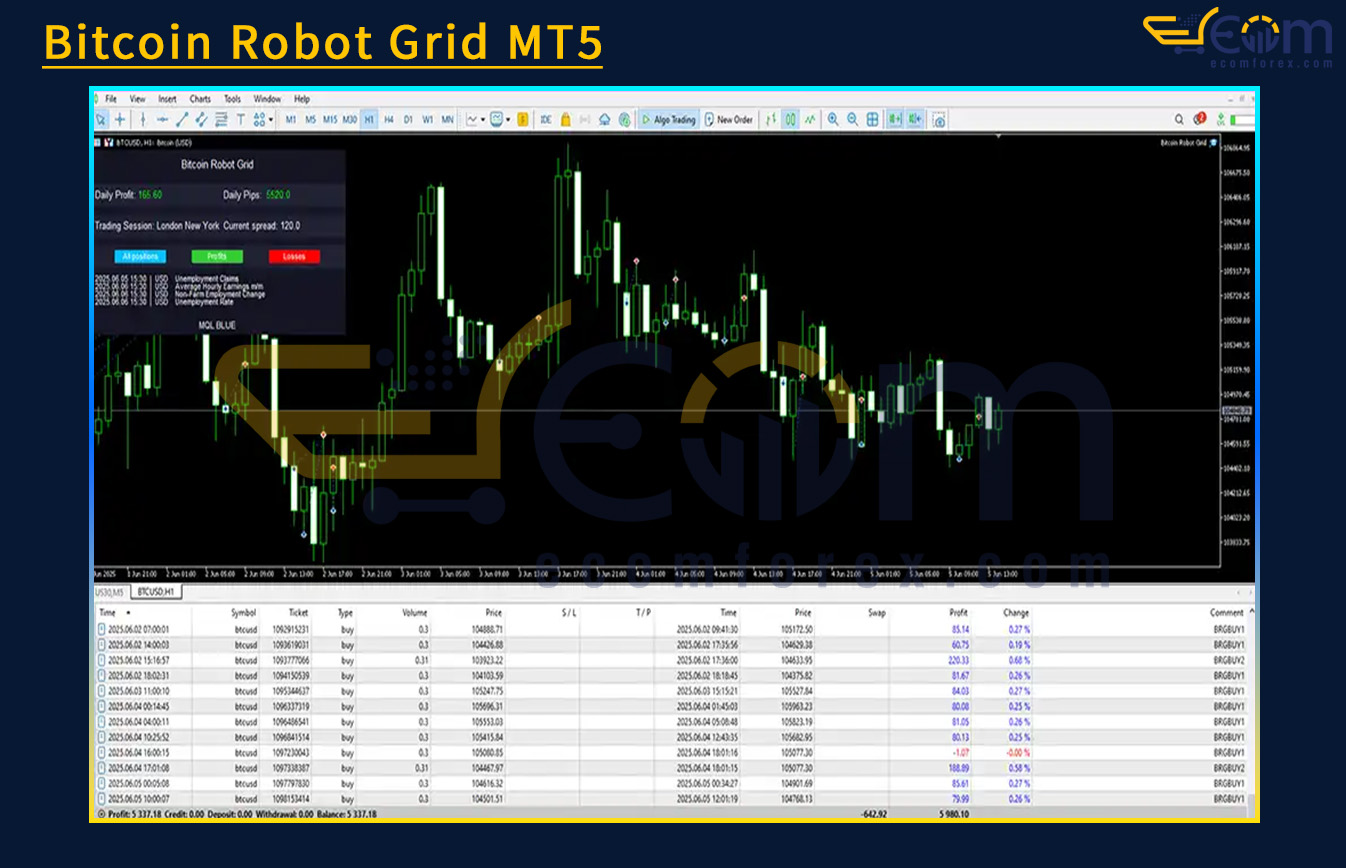Select the D1 timeframe
Screen dimensions: 1346x868
click(408, 120)
